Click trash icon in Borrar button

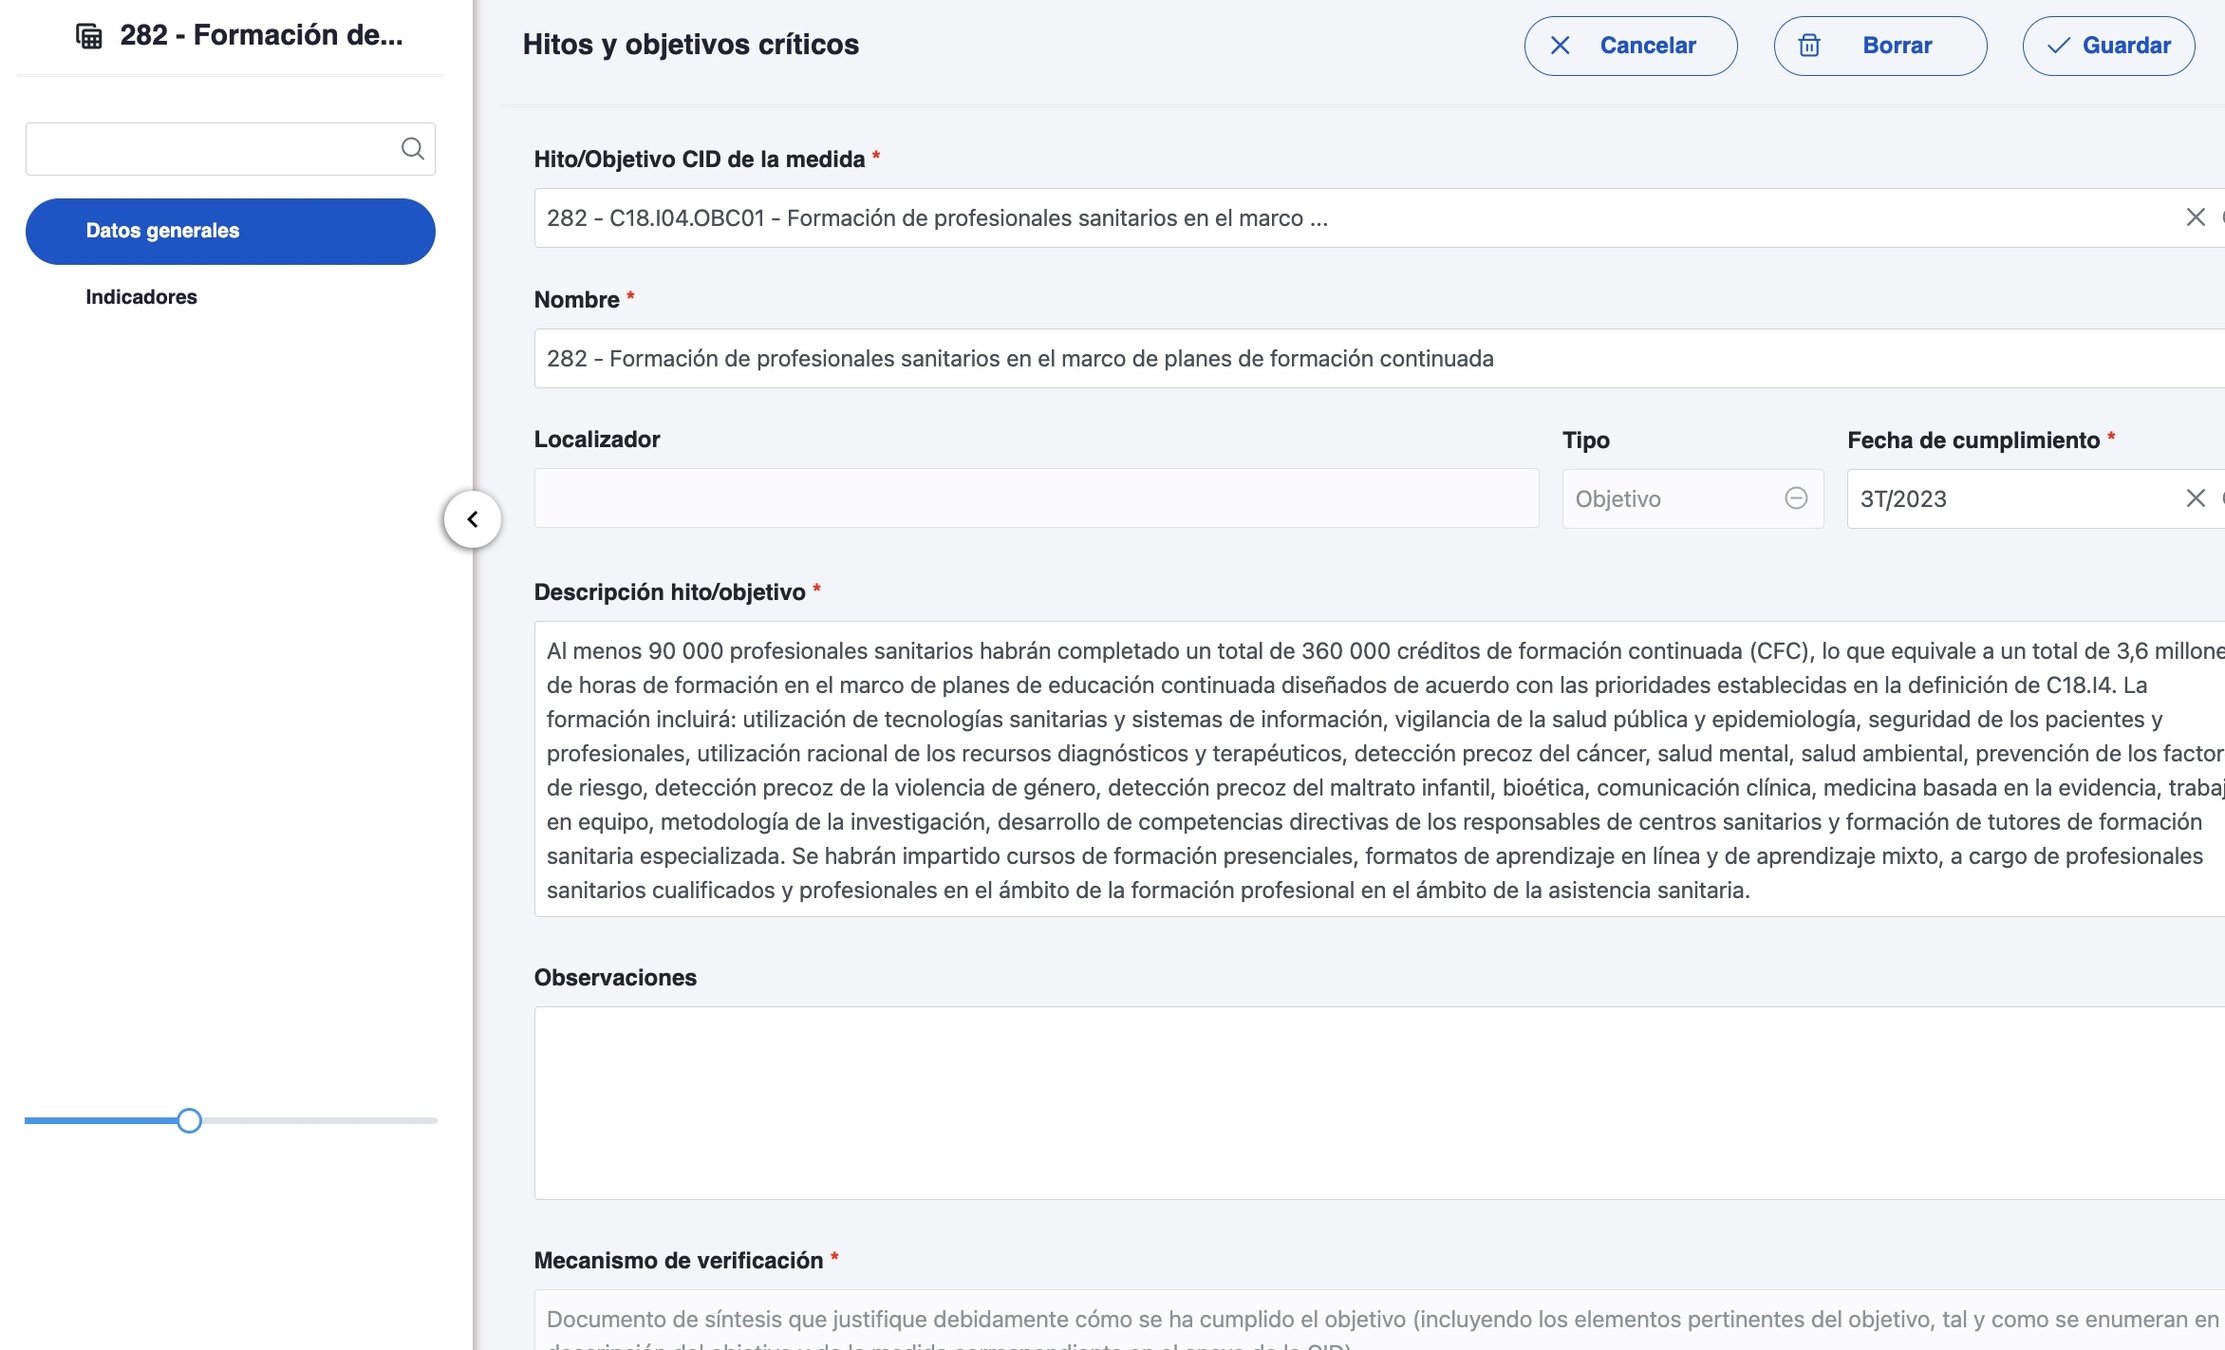click(1809, 46)
